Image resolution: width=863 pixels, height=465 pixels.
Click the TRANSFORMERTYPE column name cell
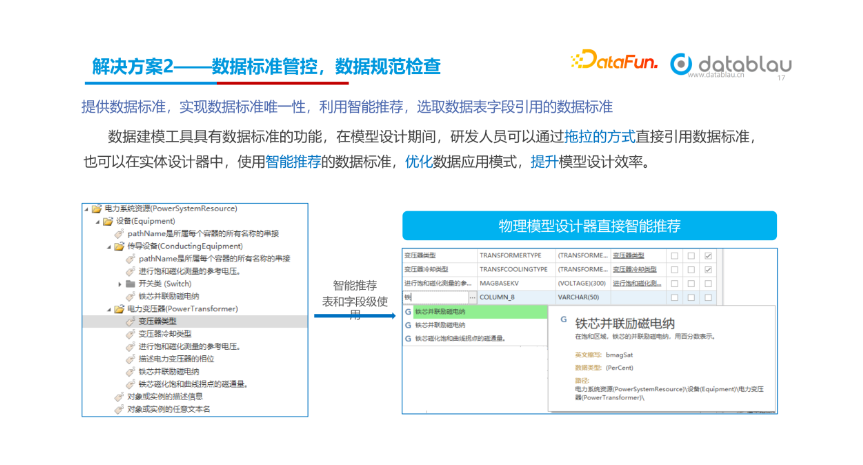coord(516,255)
